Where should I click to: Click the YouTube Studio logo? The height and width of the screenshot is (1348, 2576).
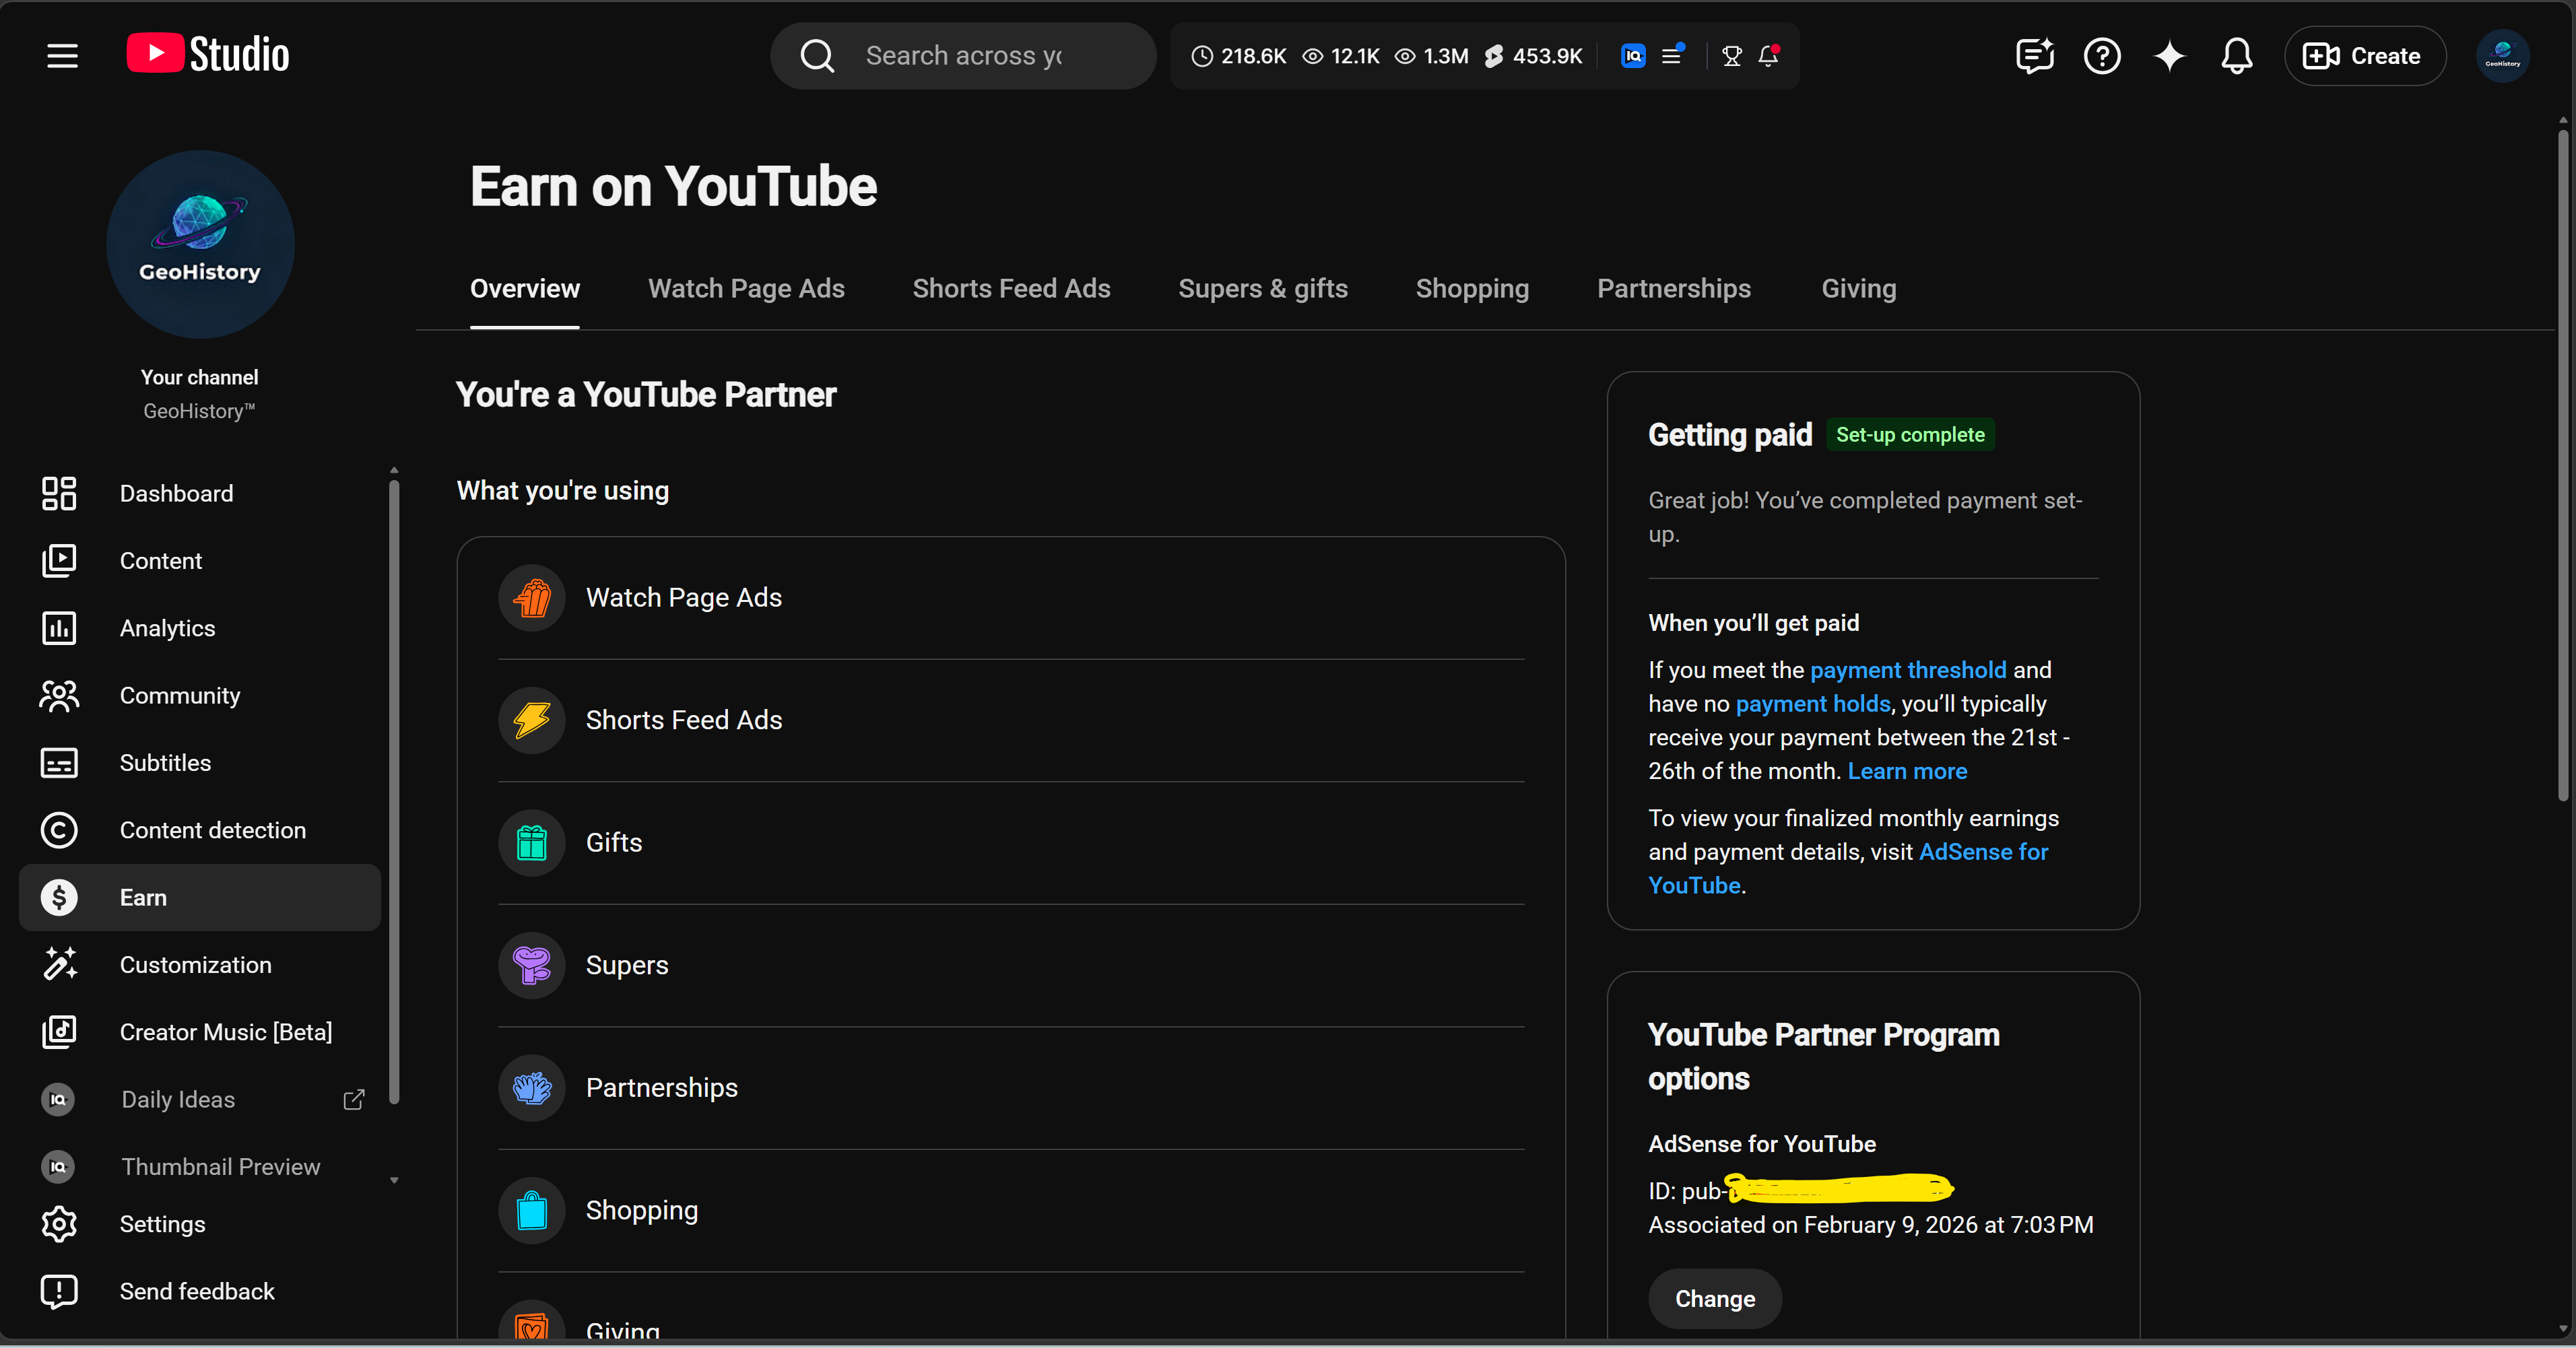[x=208, y=54]
